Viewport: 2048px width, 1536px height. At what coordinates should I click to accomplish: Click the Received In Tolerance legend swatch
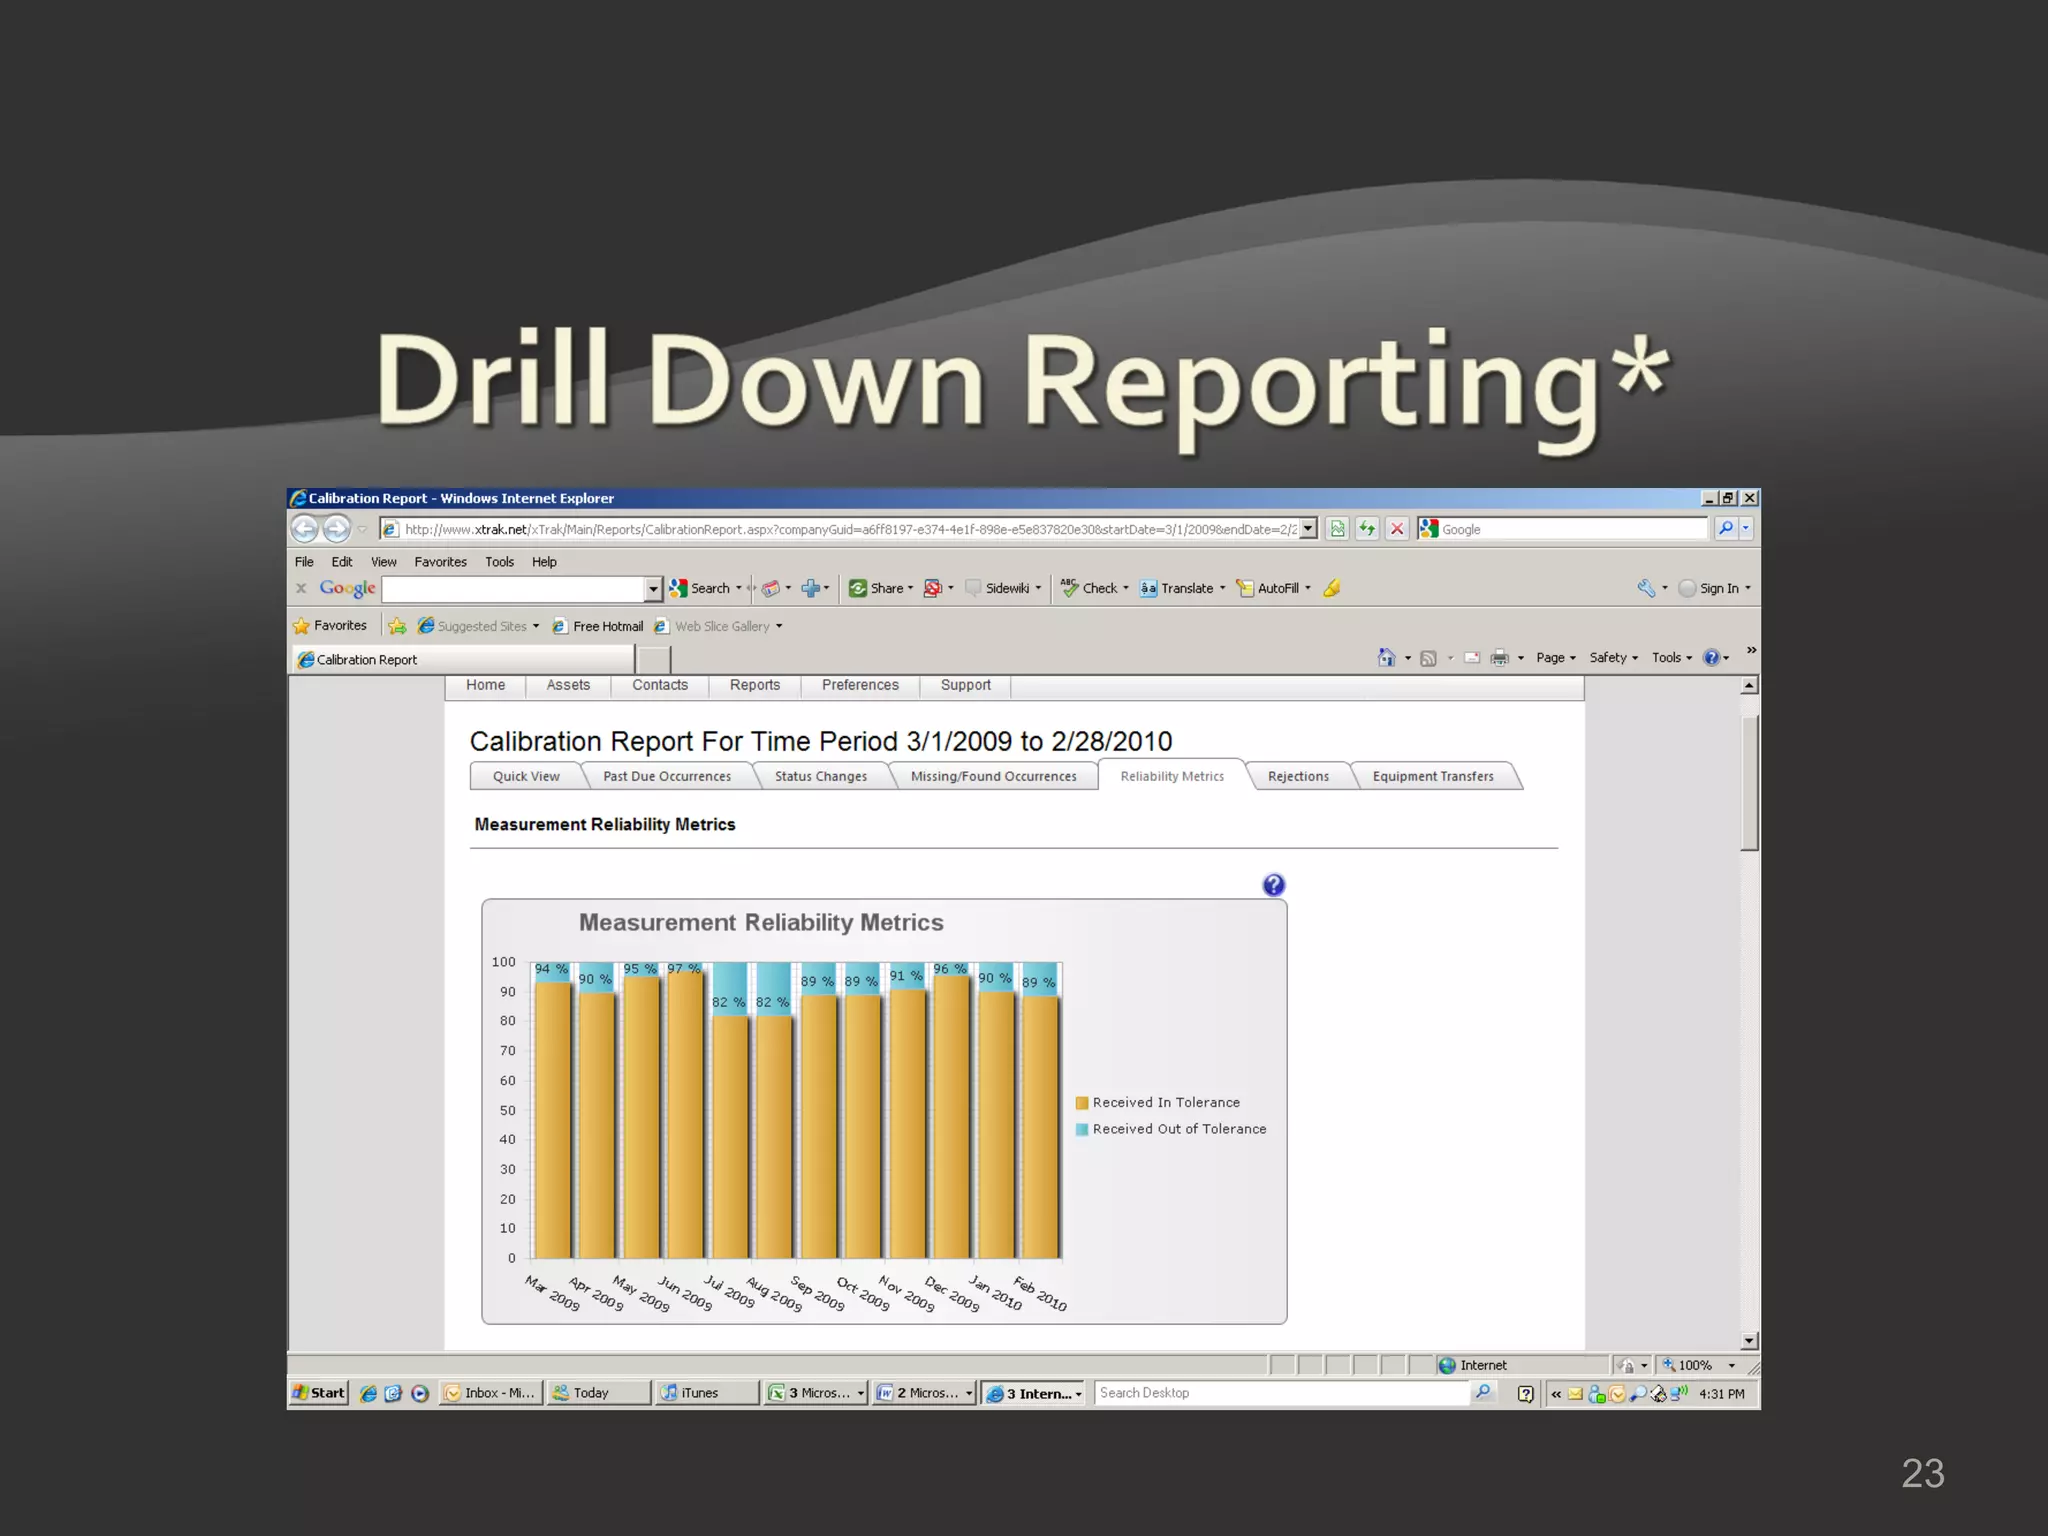[x=1081, y=1102]
